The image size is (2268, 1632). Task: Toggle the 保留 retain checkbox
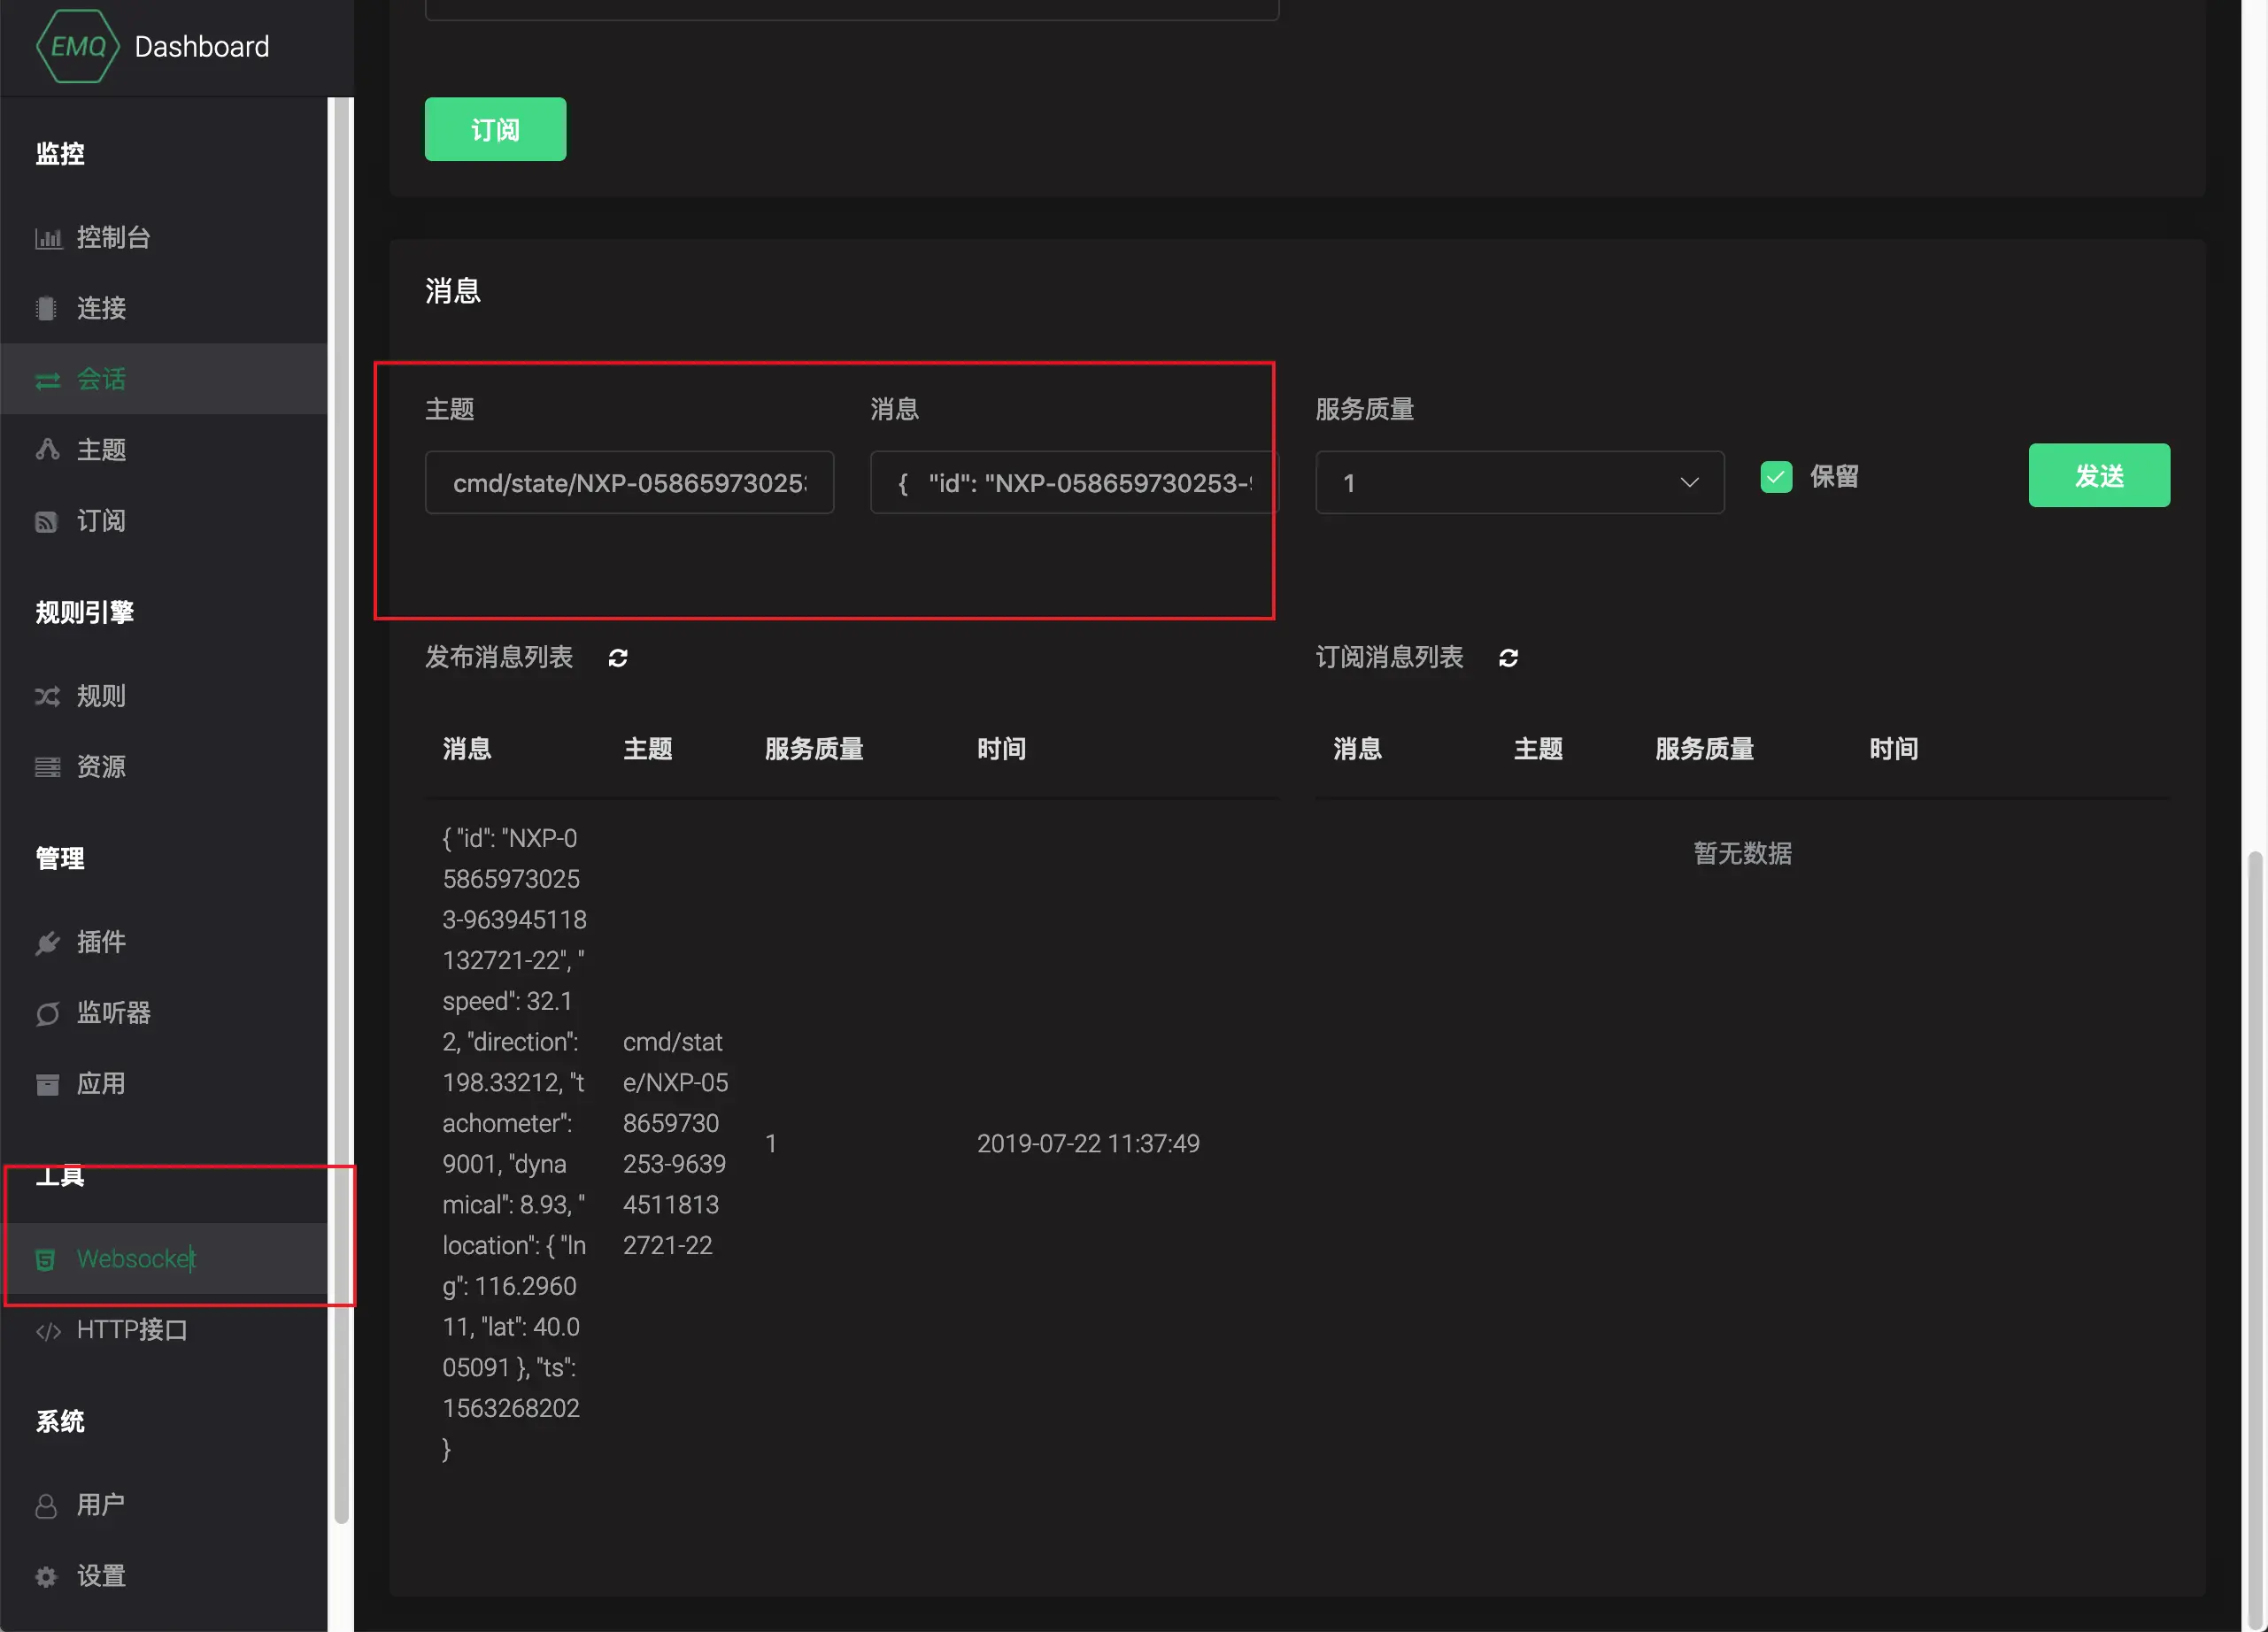(1776, 477)
